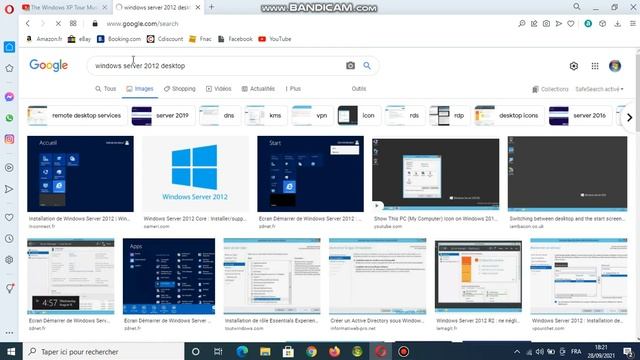
Task: Close the Windows XP Tour tab
Action: (x=104, y=7)
